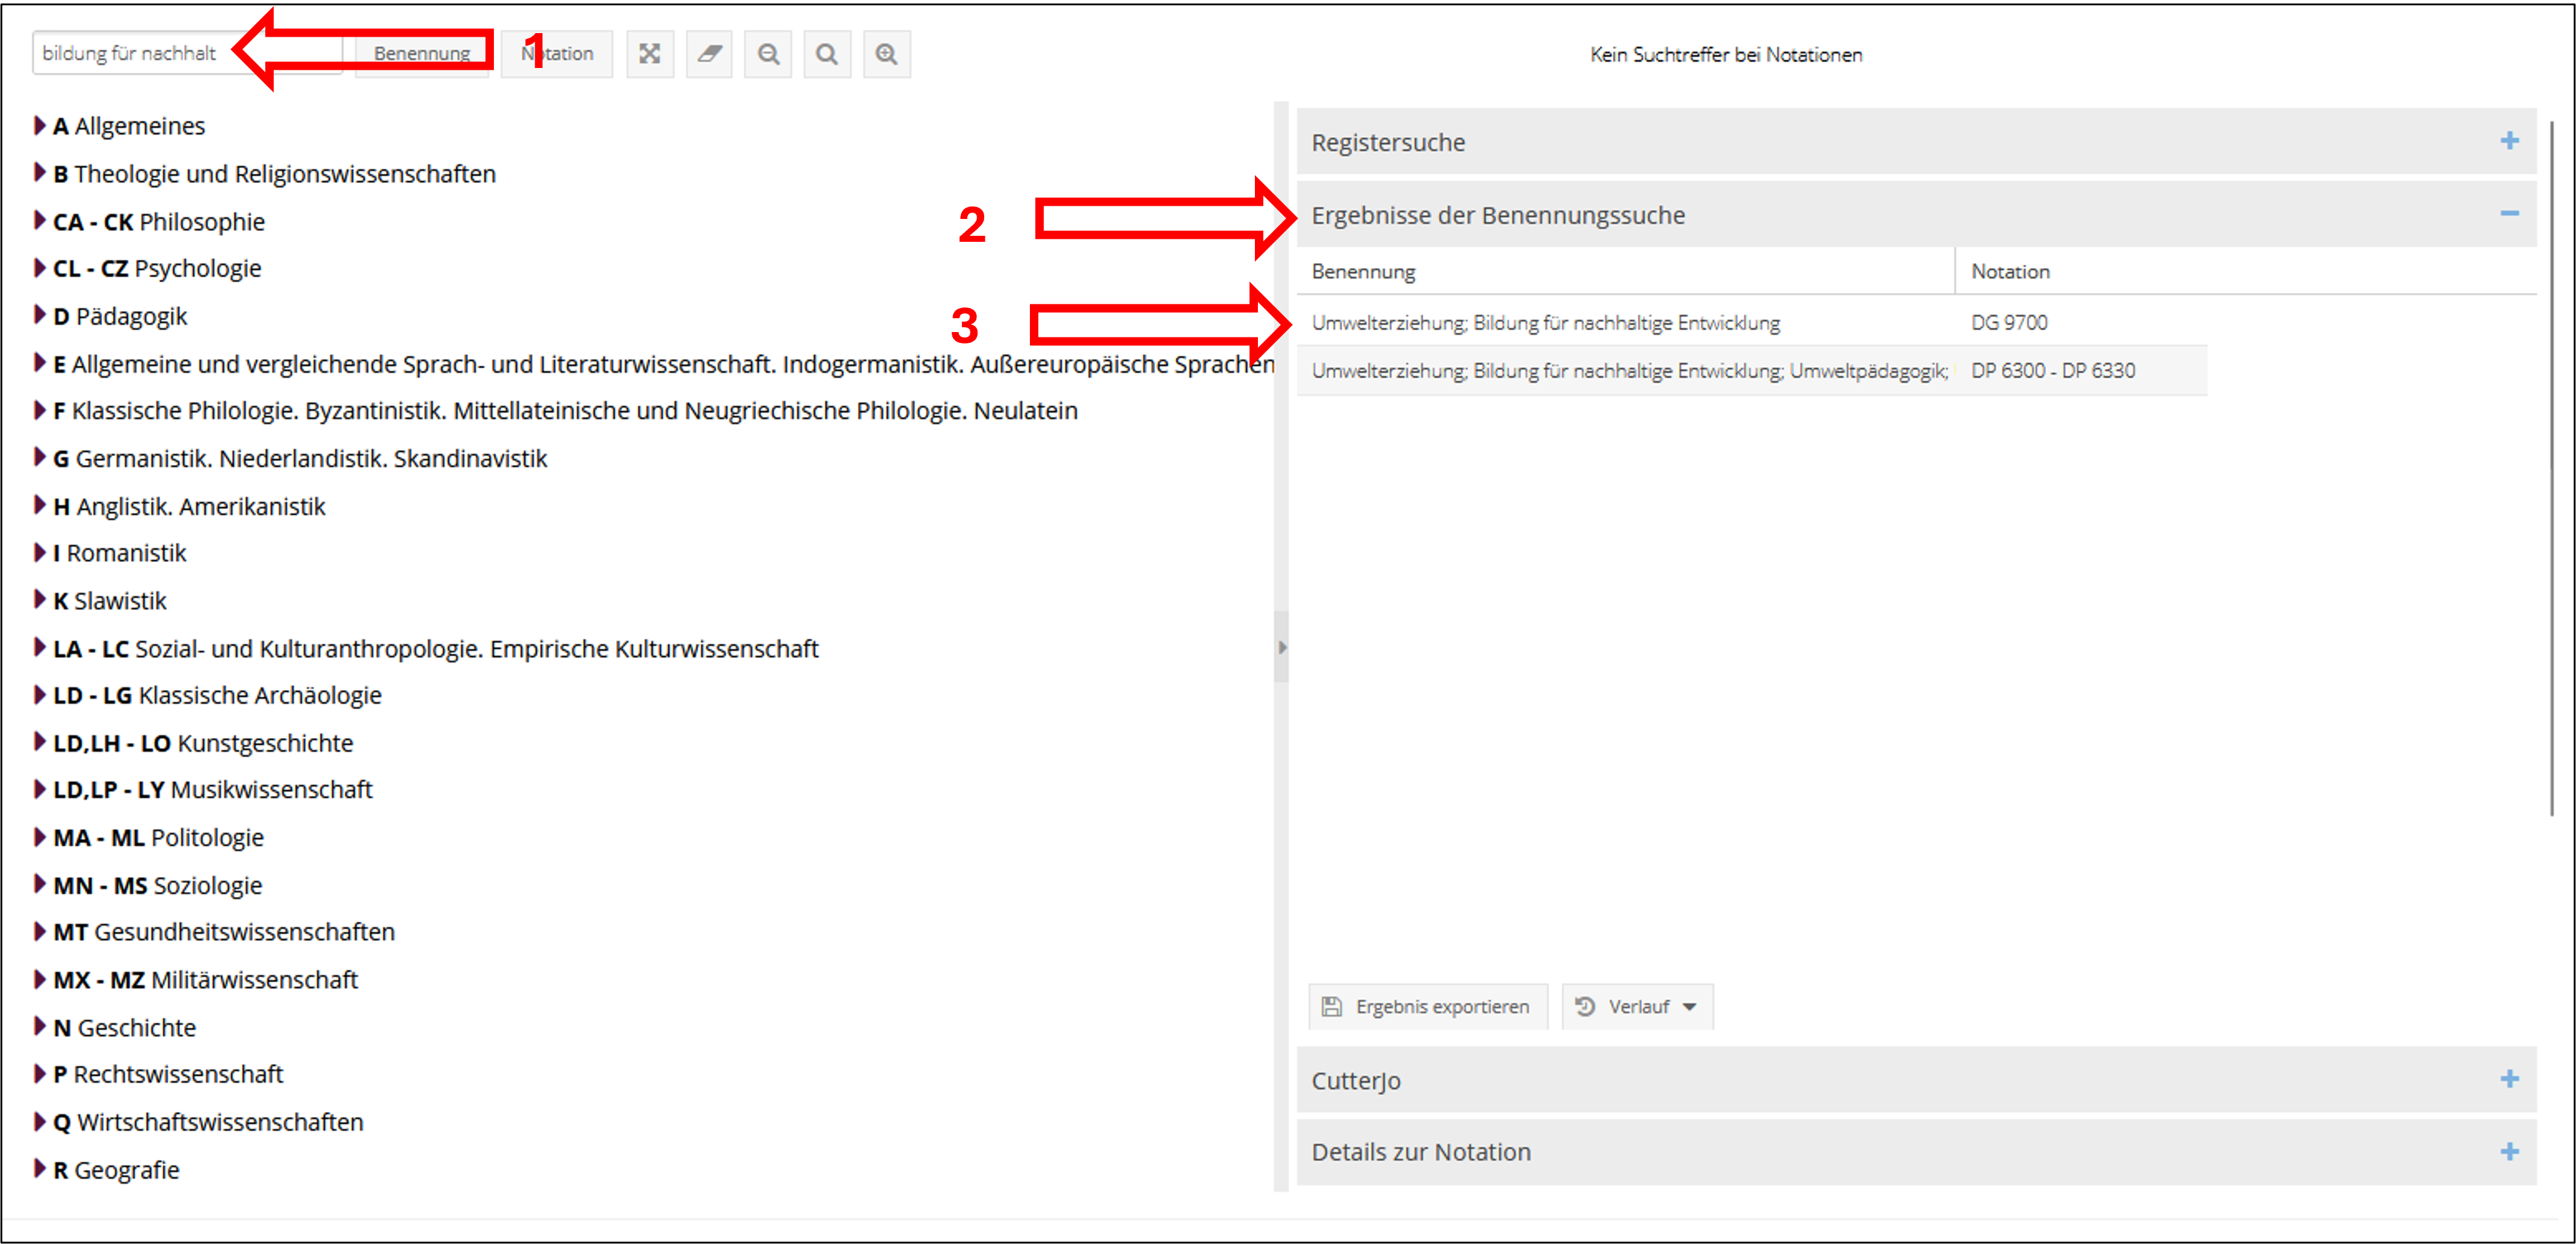Click Ergebnis exportieren button

pos(1428,1006)
